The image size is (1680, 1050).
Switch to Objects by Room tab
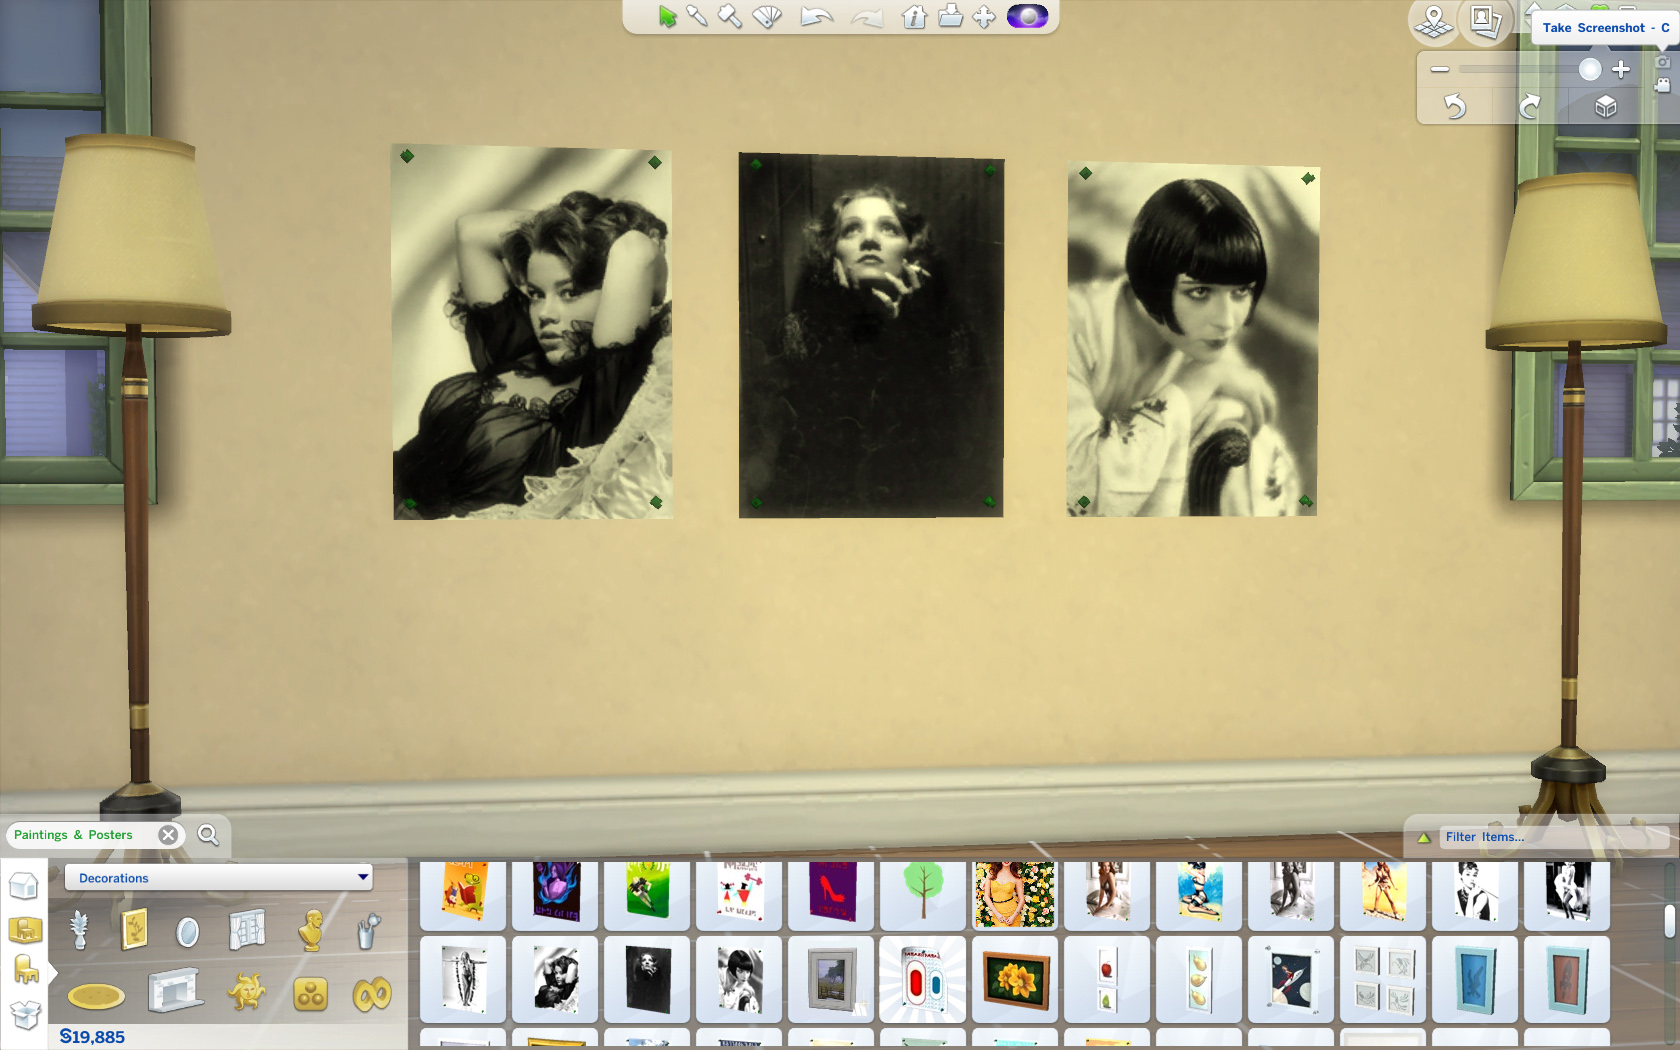click(24, 930)
